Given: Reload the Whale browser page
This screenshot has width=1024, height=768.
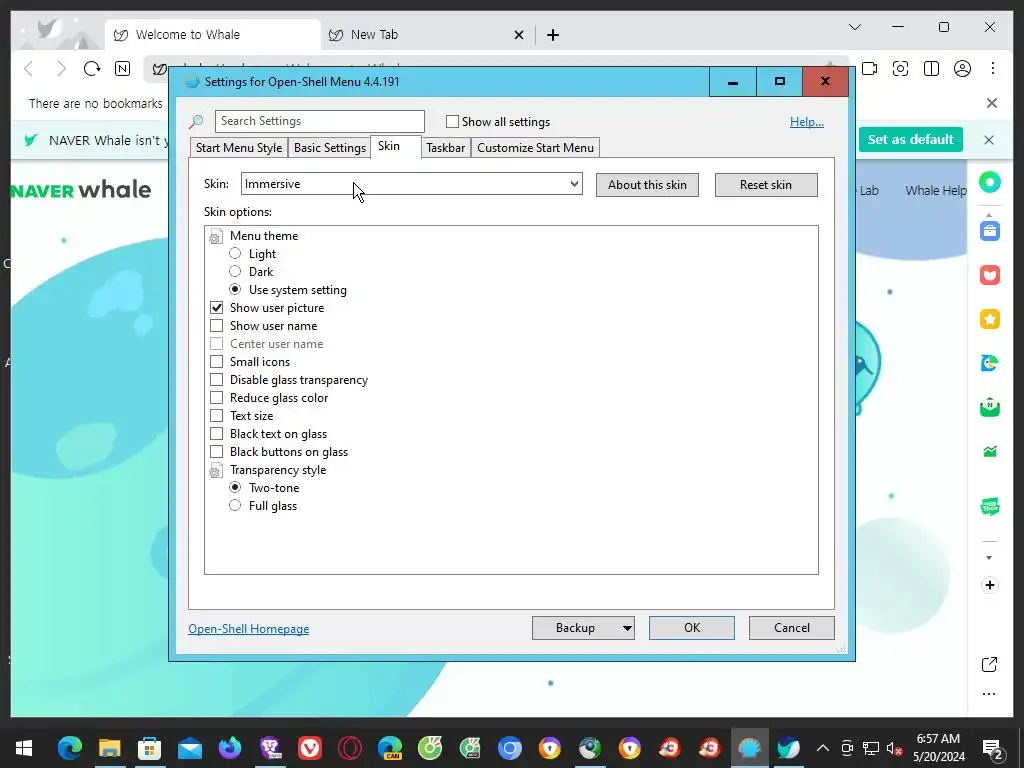Looking at the screenshot, I should click(91, 69).
